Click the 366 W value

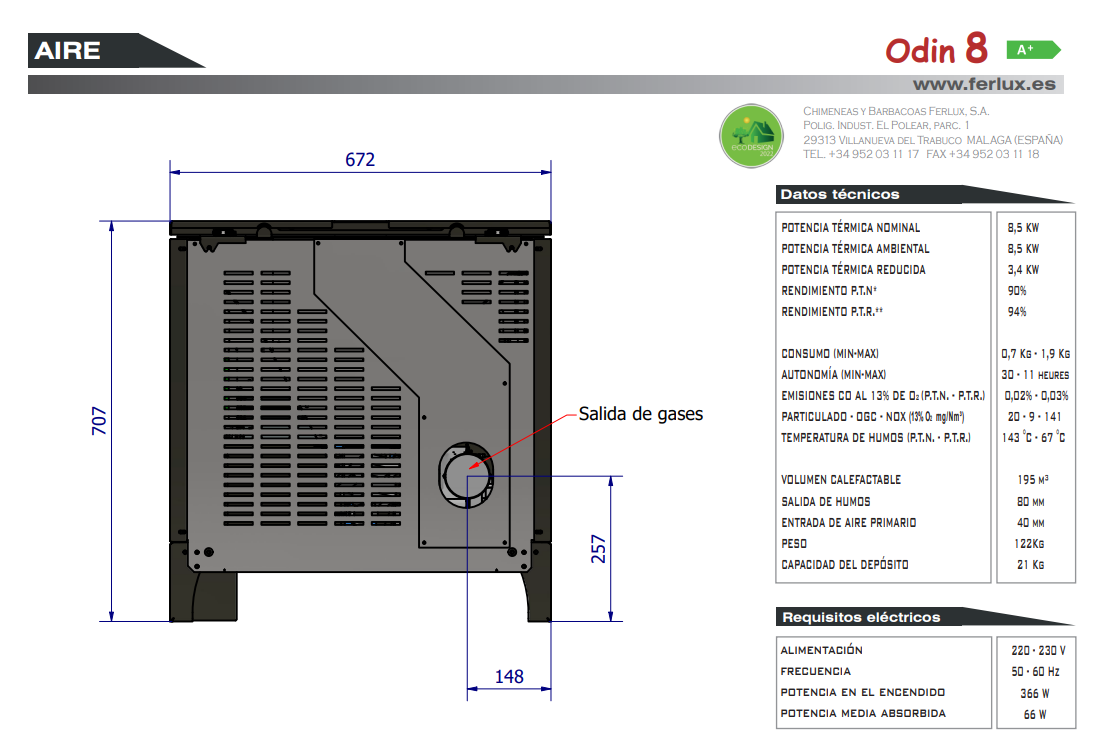tap(1034, 693)
